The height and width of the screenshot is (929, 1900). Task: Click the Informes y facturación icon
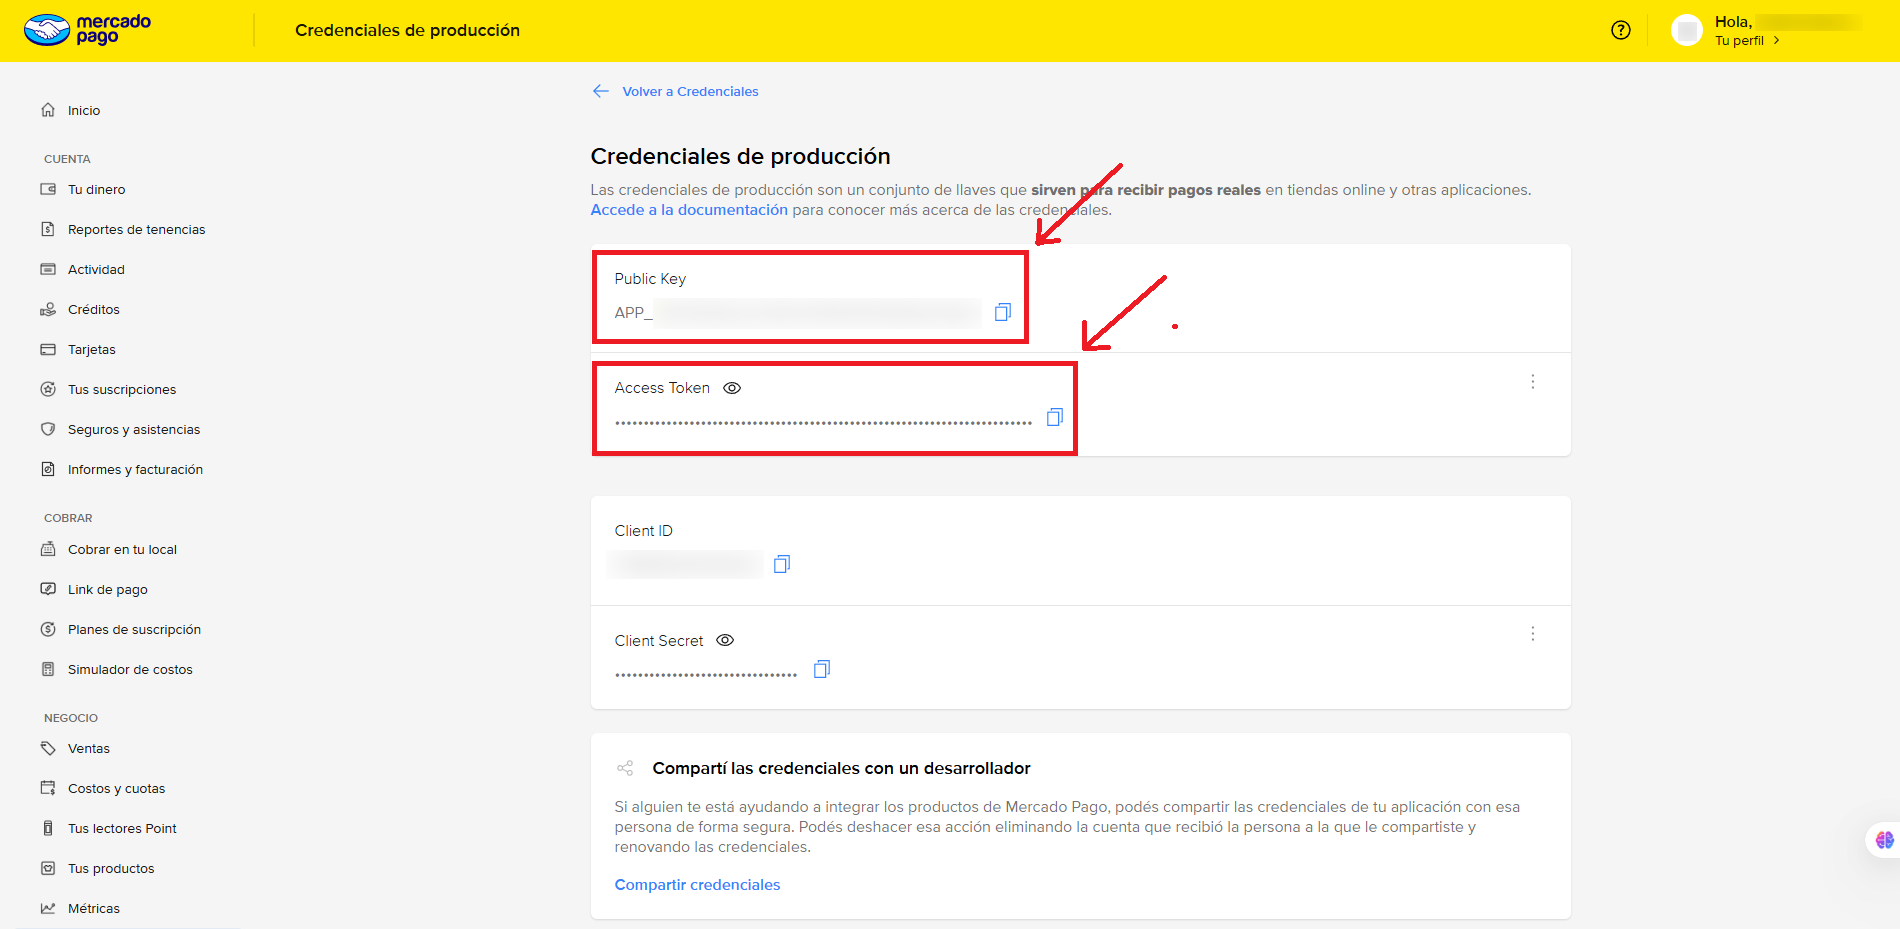coord(48,469)
